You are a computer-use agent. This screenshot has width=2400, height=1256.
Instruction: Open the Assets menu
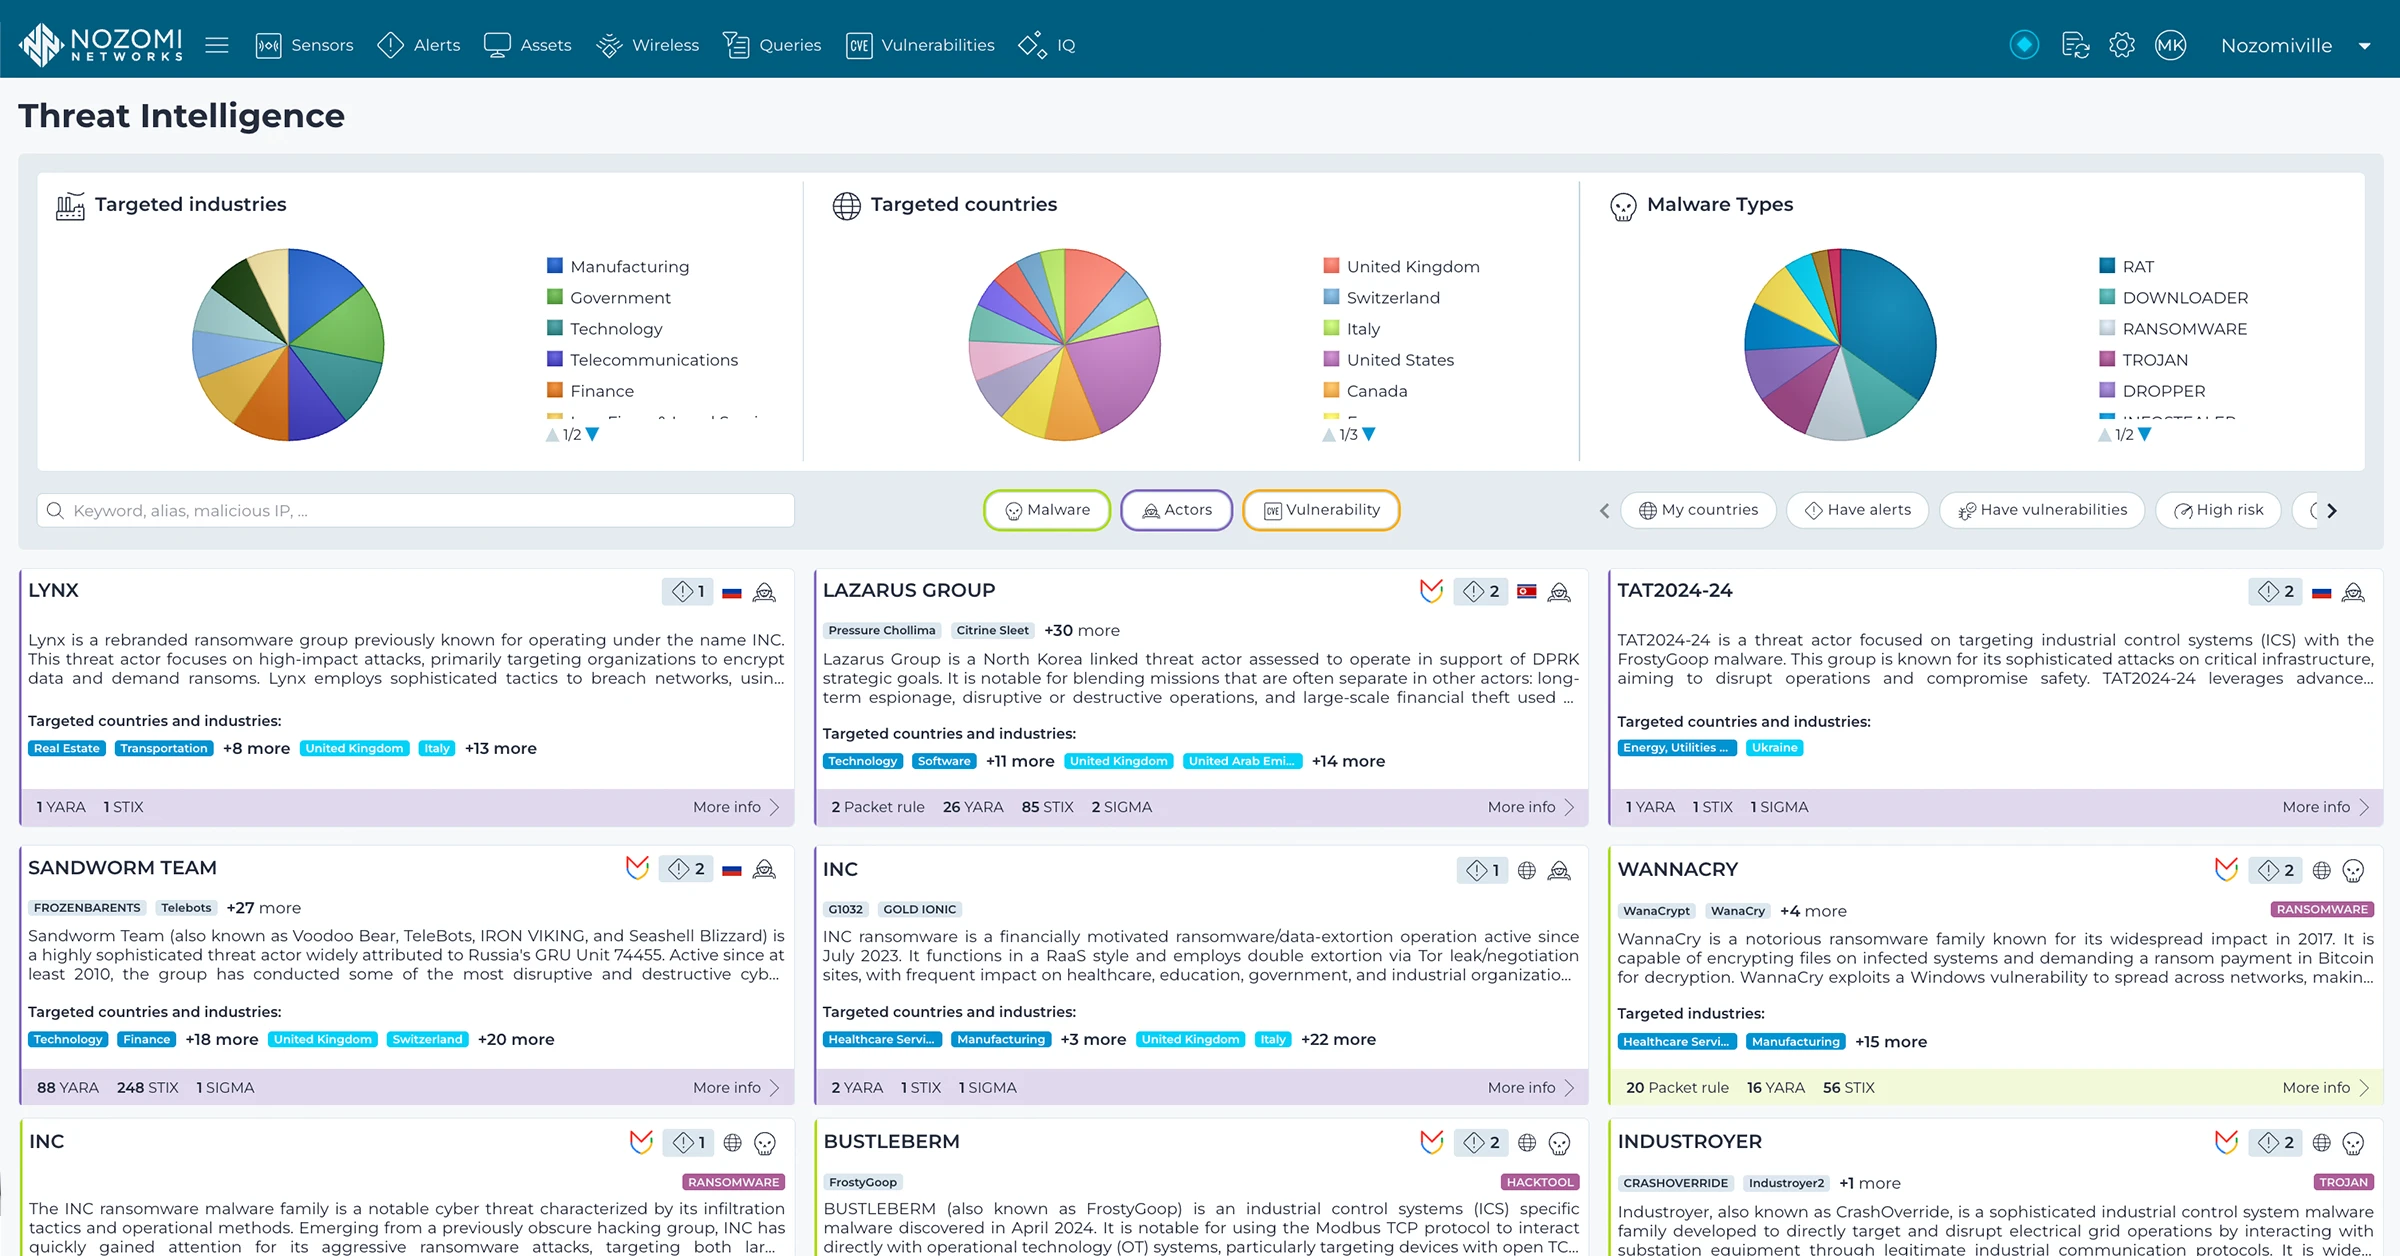coord(527,45)
